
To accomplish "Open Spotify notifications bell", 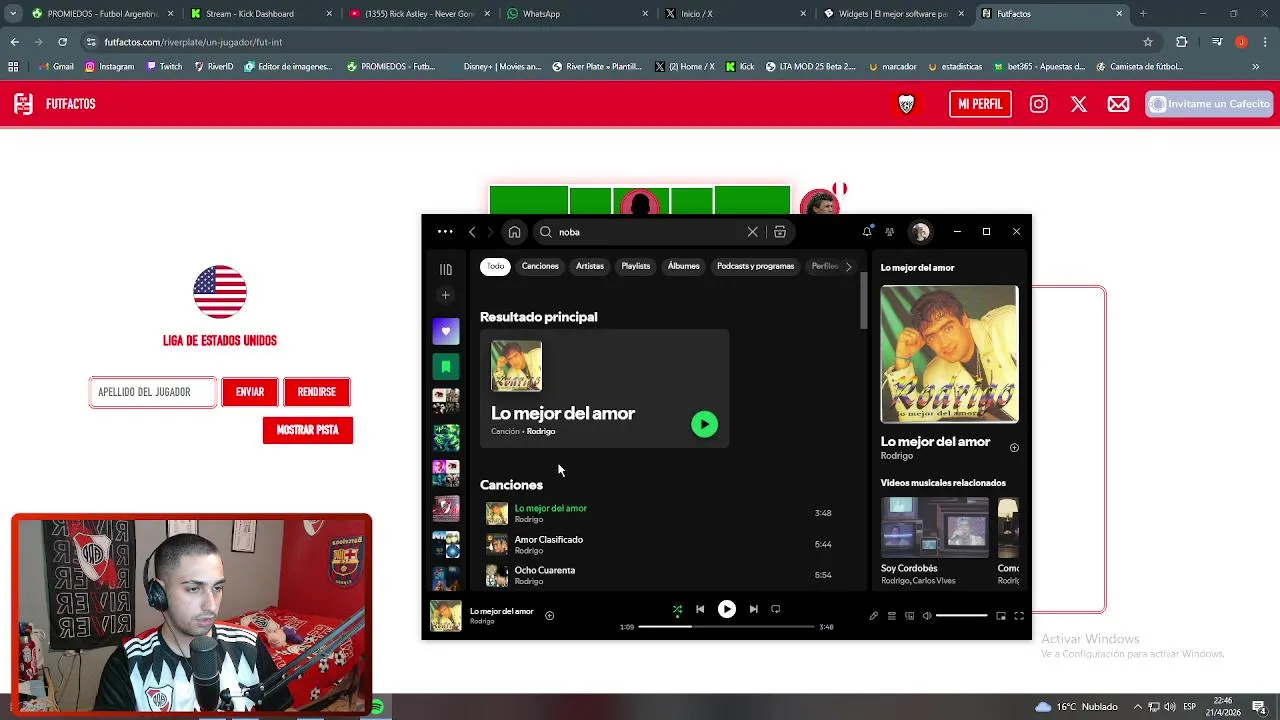I will point(867,232).
